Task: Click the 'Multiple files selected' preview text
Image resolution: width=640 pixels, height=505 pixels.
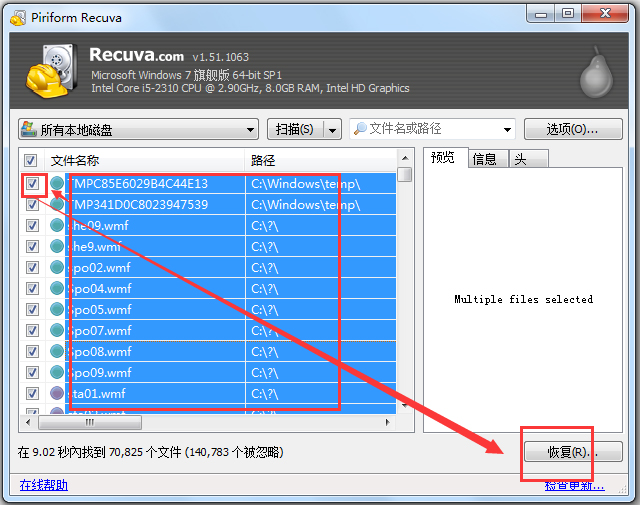Action: tap(524, 299)
